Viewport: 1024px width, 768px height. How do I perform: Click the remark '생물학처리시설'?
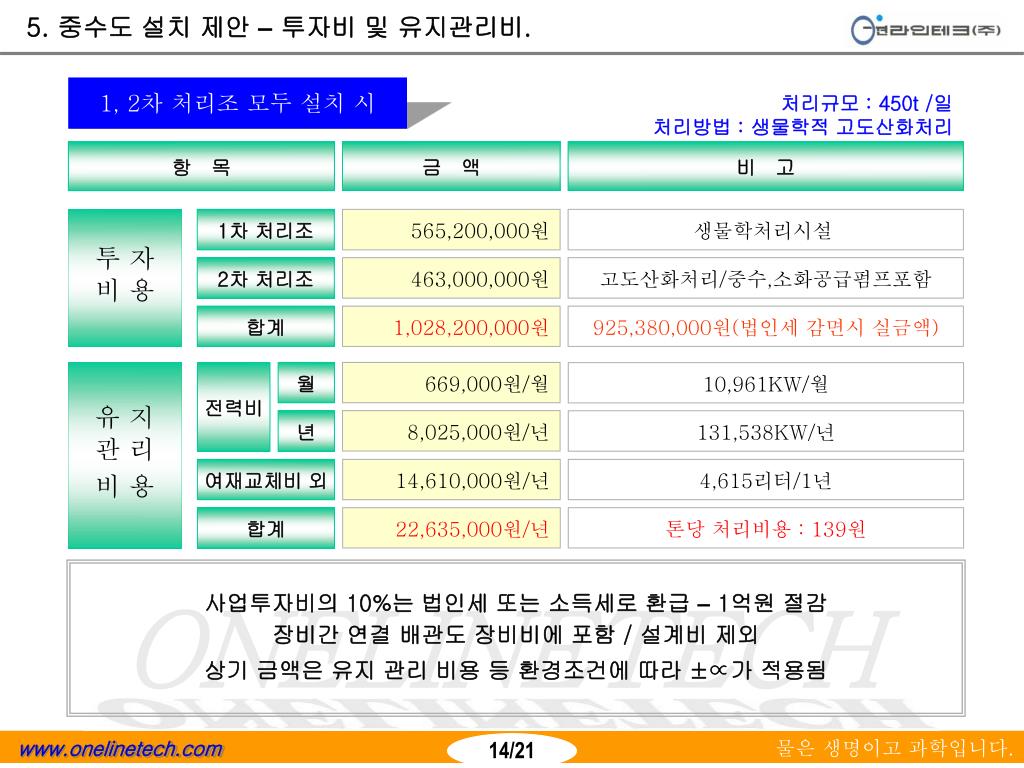coord(763,230)
